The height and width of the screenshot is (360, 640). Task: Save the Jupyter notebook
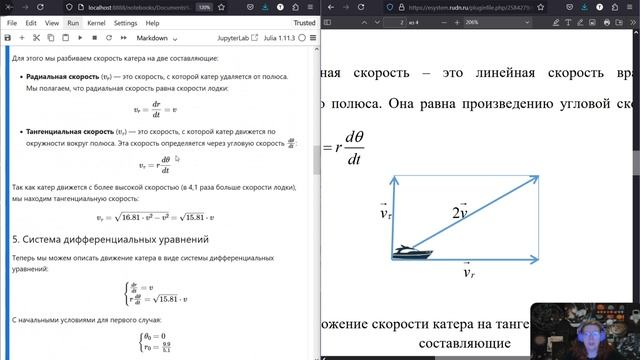tap(7, 38)
